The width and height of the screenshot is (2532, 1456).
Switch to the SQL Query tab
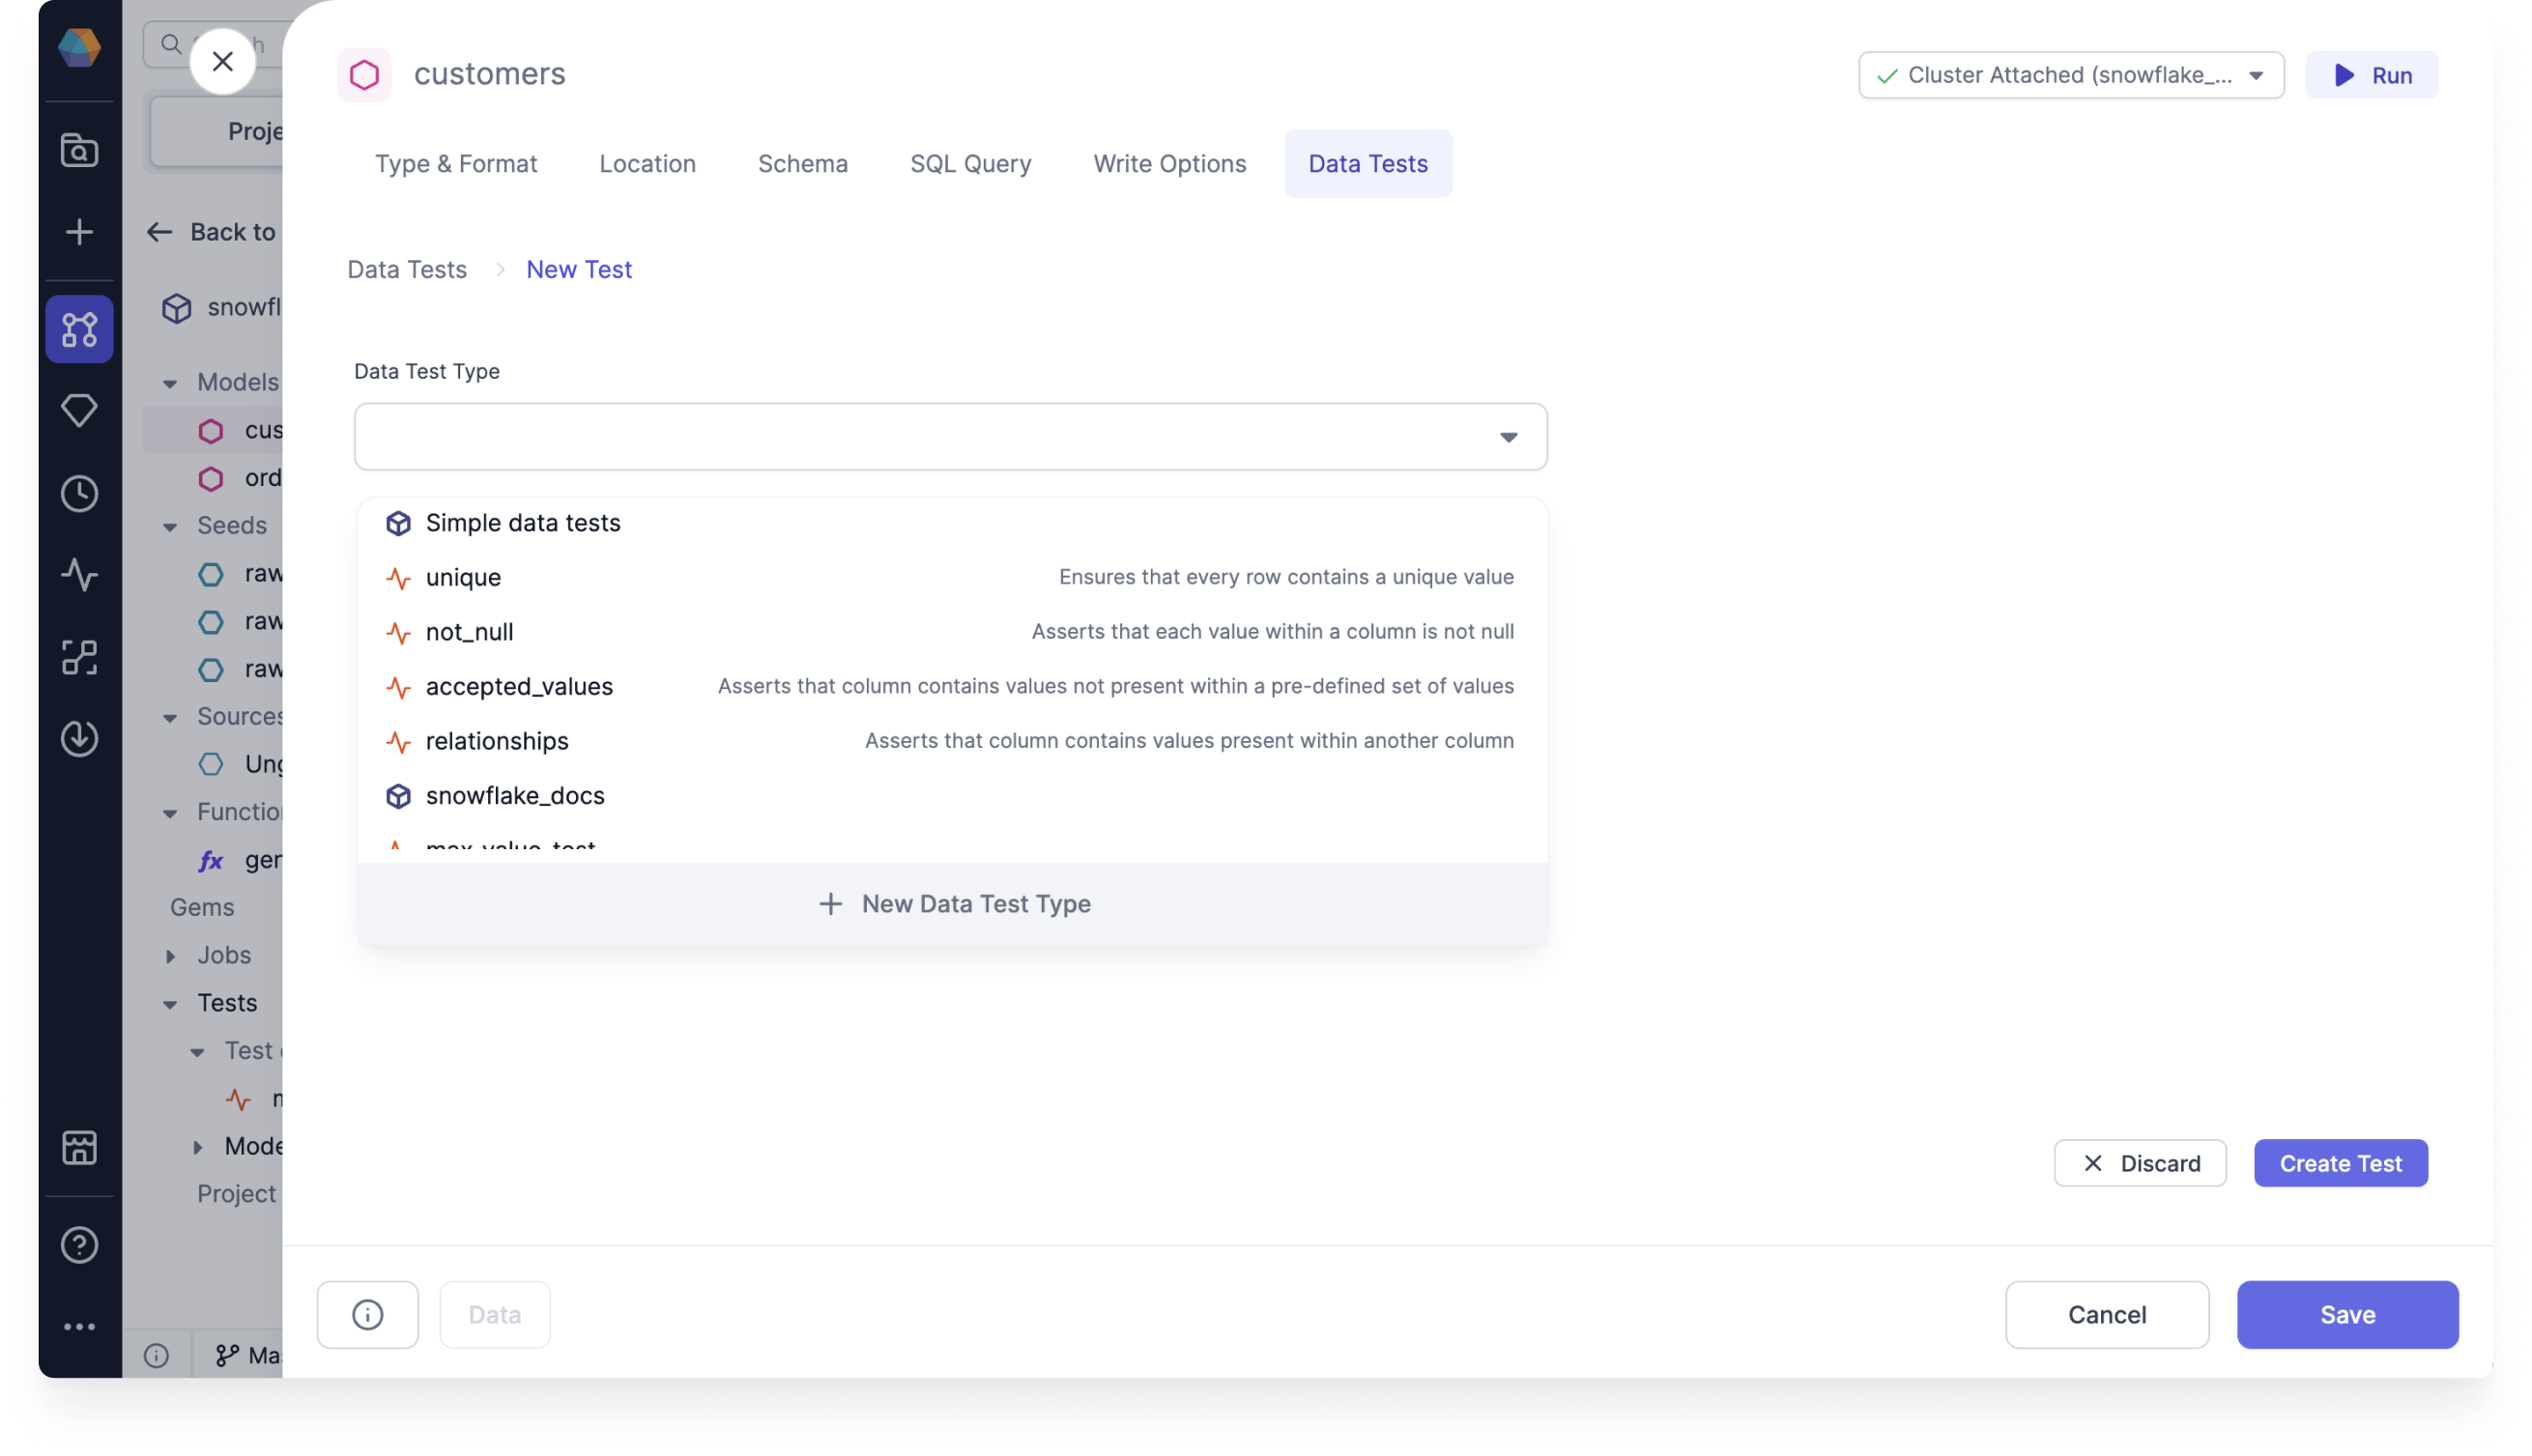tap(970, 161)
